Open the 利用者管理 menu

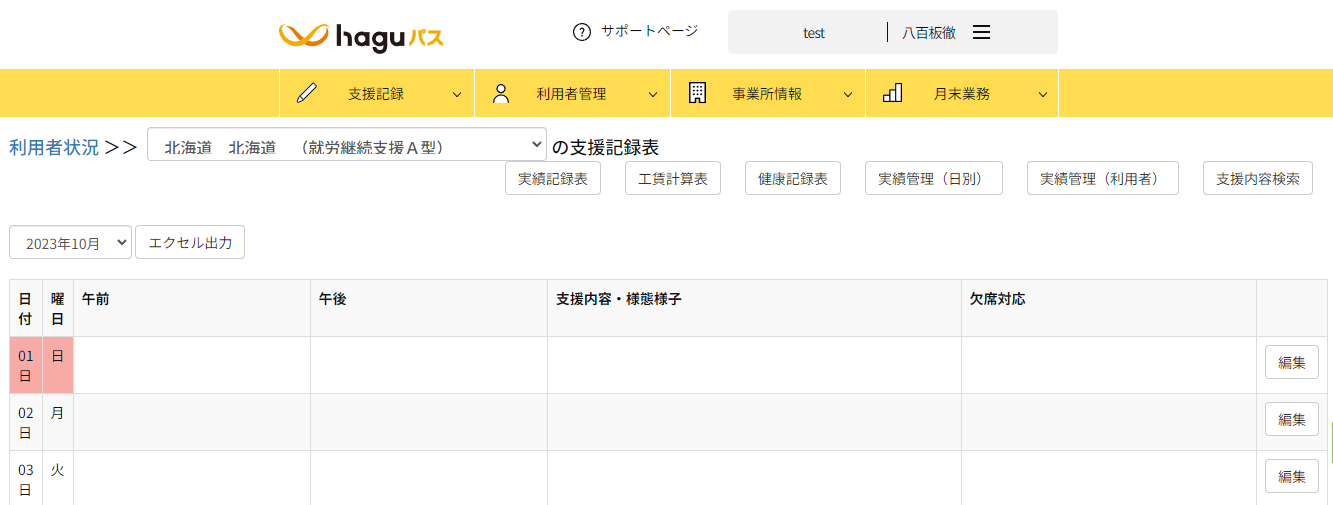point(571,94)
